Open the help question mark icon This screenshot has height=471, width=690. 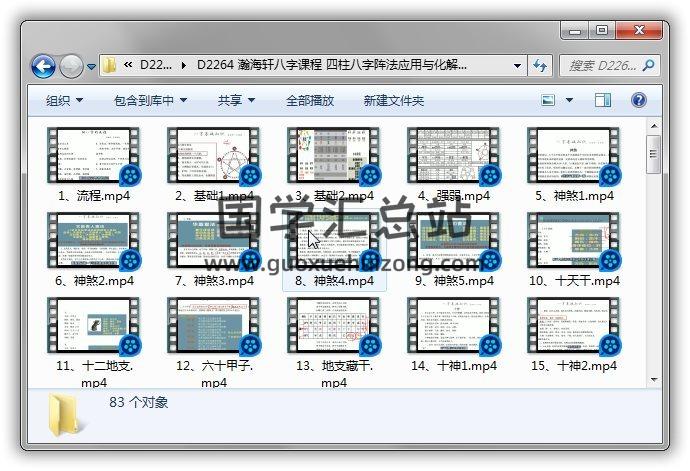[639, 100]
